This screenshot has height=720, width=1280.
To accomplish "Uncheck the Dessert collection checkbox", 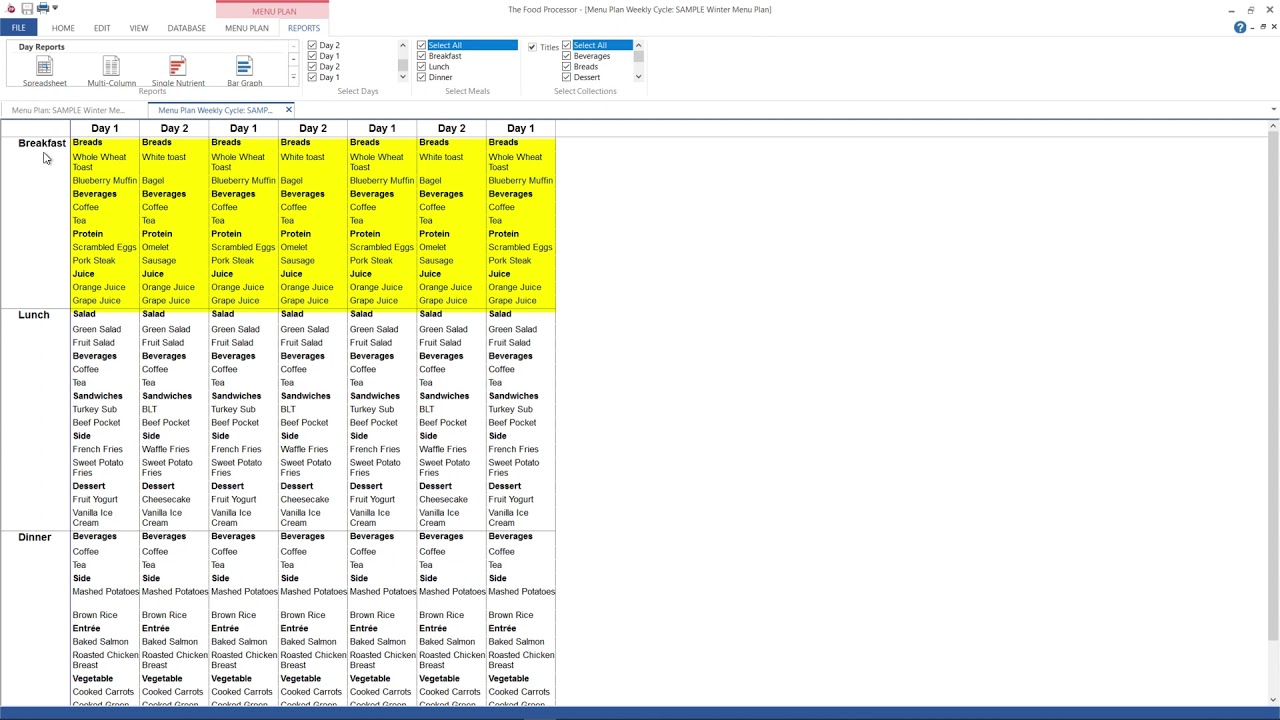I will 566,77.
